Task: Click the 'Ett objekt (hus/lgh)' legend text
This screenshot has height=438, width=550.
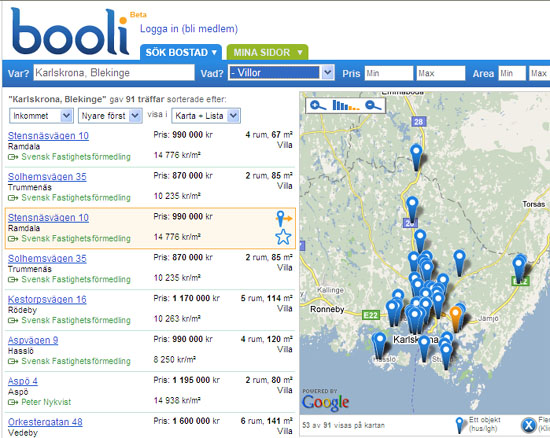Action: tap(485, 424)
